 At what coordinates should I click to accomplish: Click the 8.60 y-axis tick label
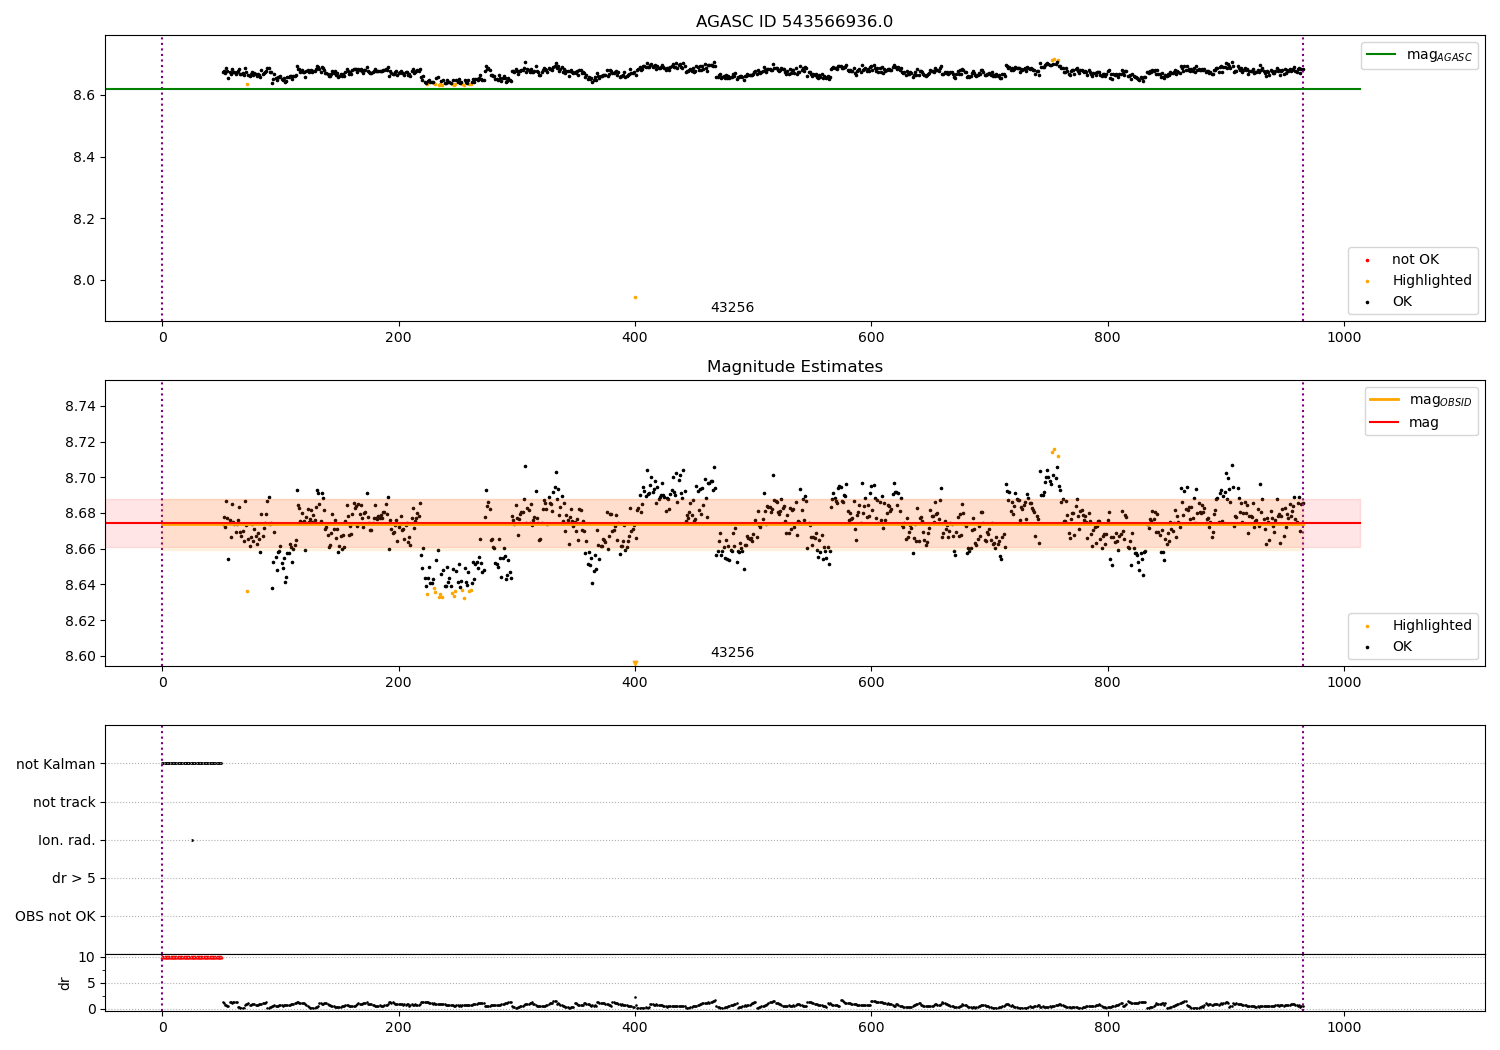pyautogui.click(x=79, y=656)
